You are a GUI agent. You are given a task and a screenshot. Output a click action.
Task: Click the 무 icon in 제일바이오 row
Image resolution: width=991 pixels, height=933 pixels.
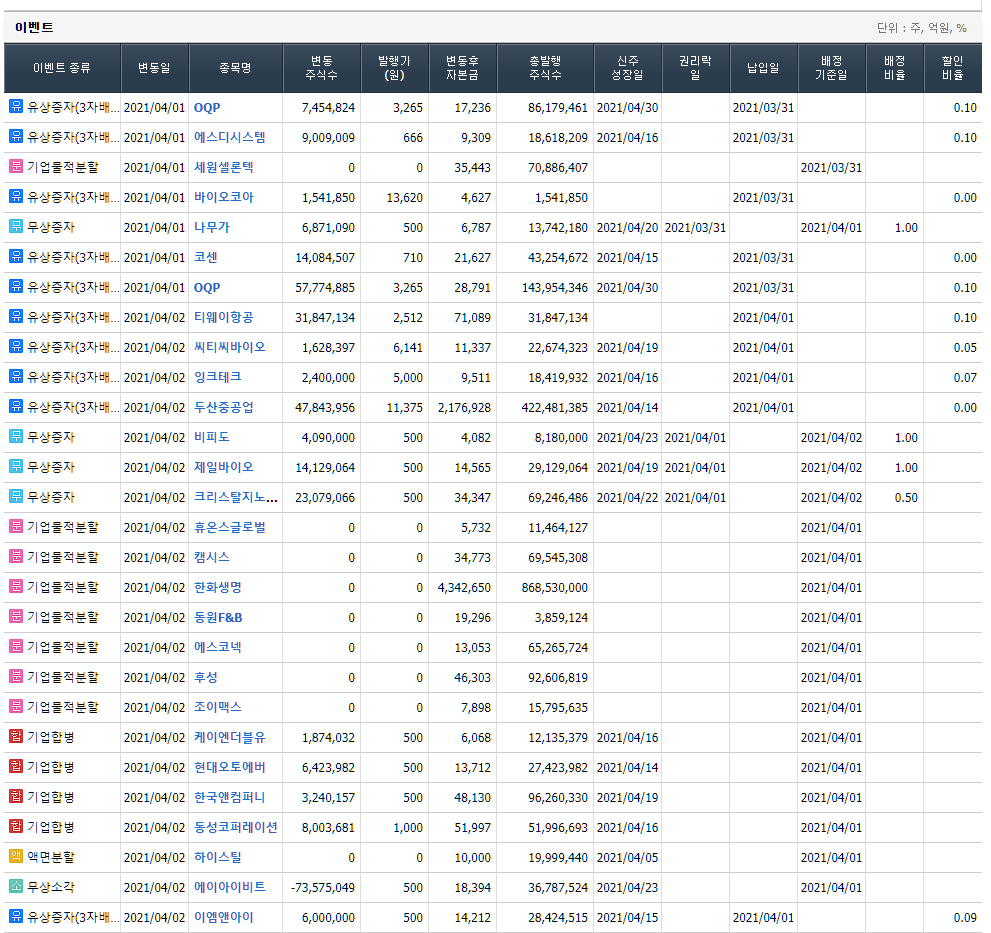pyautogui.click(x=16, y=466)
